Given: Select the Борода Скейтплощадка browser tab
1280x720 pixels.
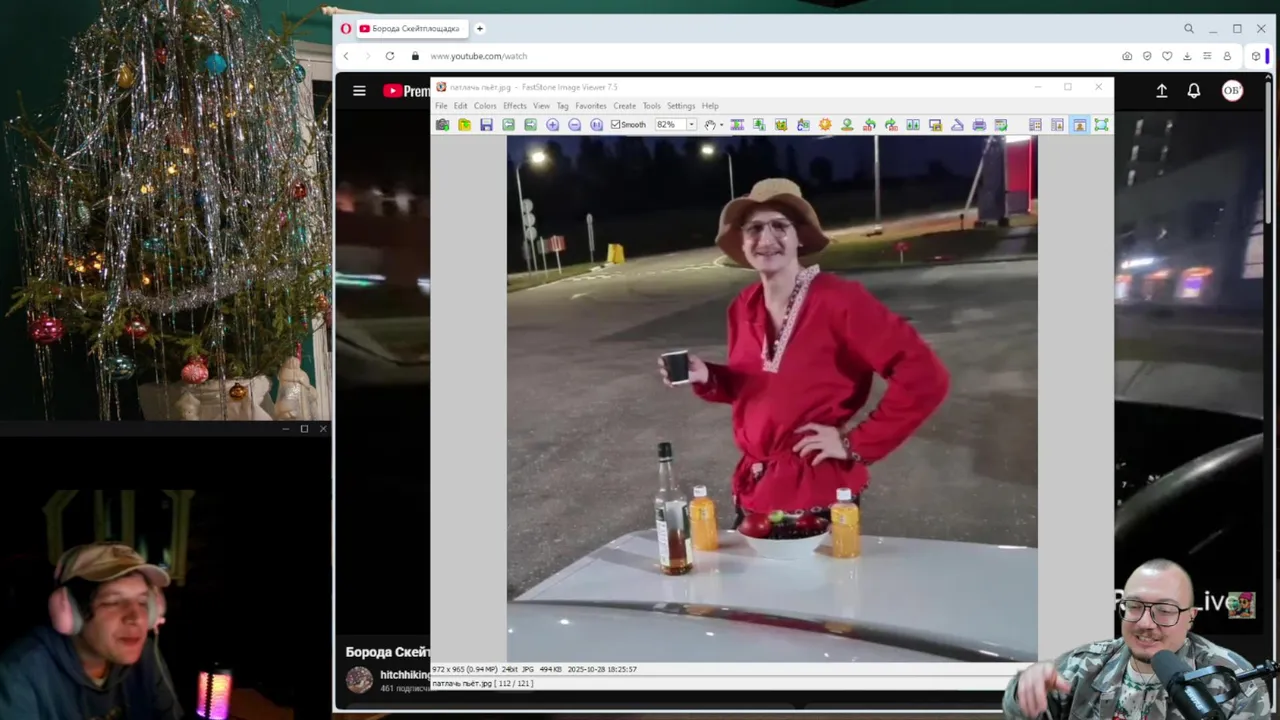Looking at the screenshot, I should point(412,29).
